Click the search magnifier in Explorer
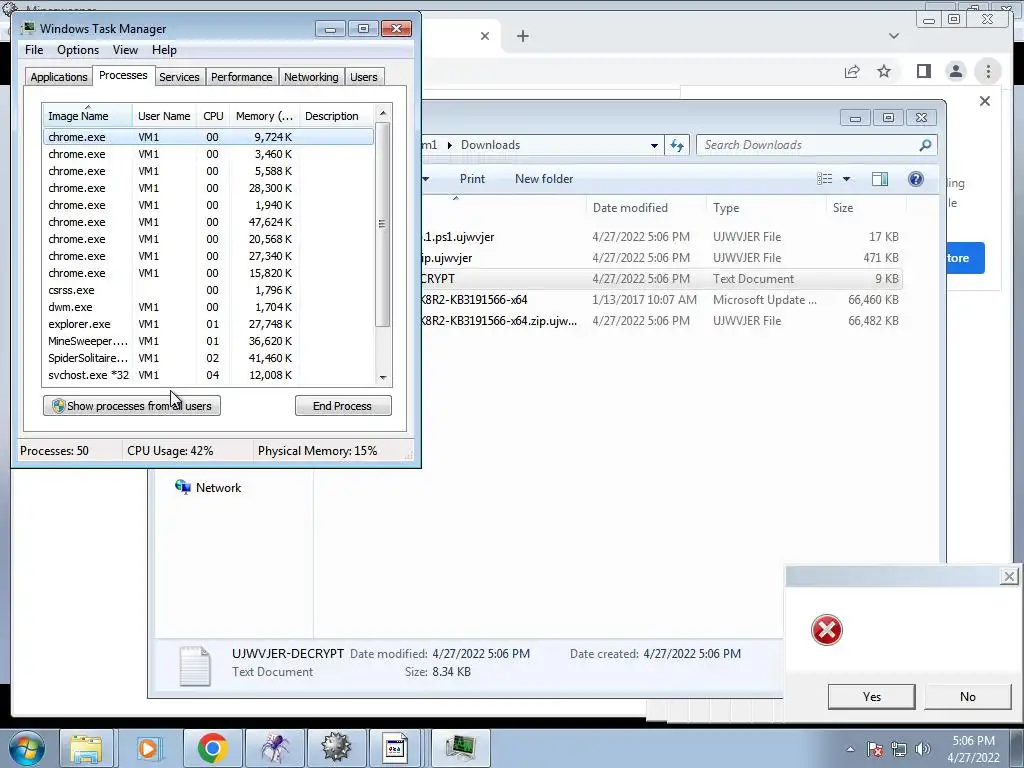This screenshot has width=1024, height=768. click(925, 145)
